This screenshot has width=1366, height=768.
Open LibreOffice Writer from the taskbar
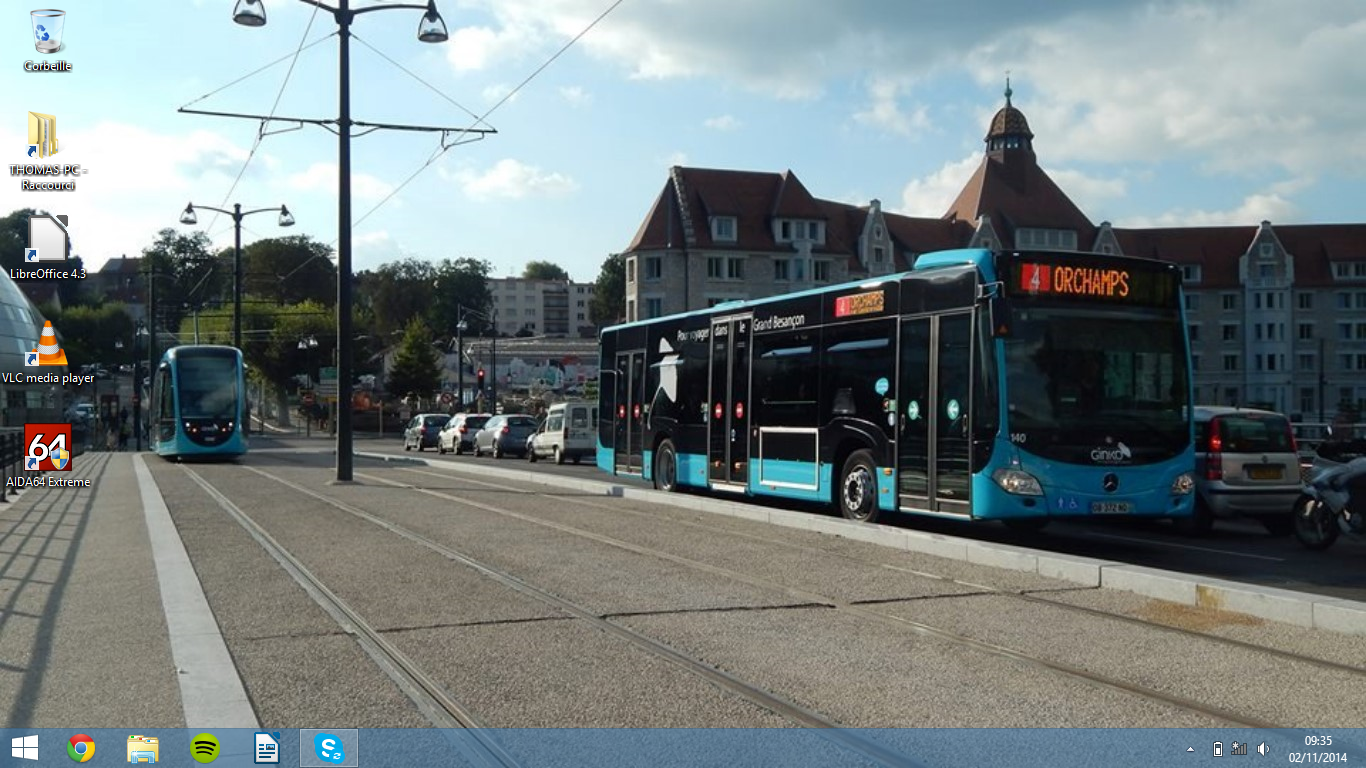click(x=267, y=748)
